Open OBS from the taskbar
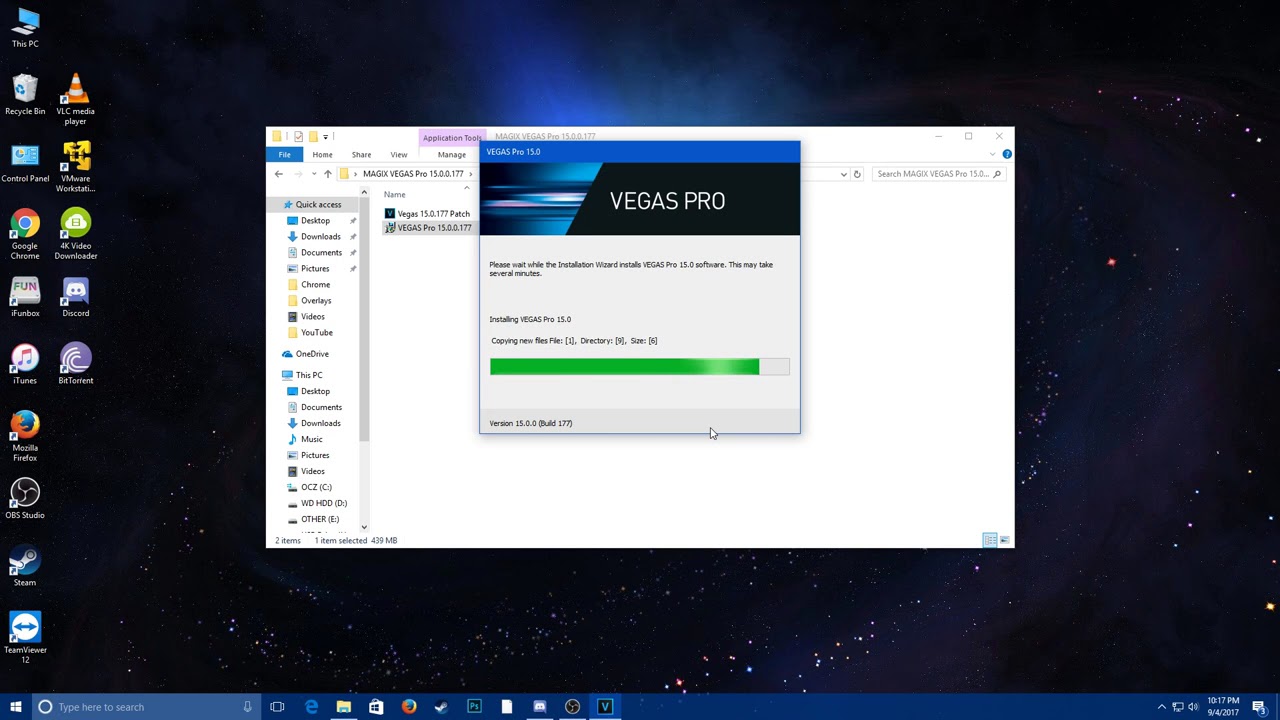1280x720 pixels. tap(572, 707)
